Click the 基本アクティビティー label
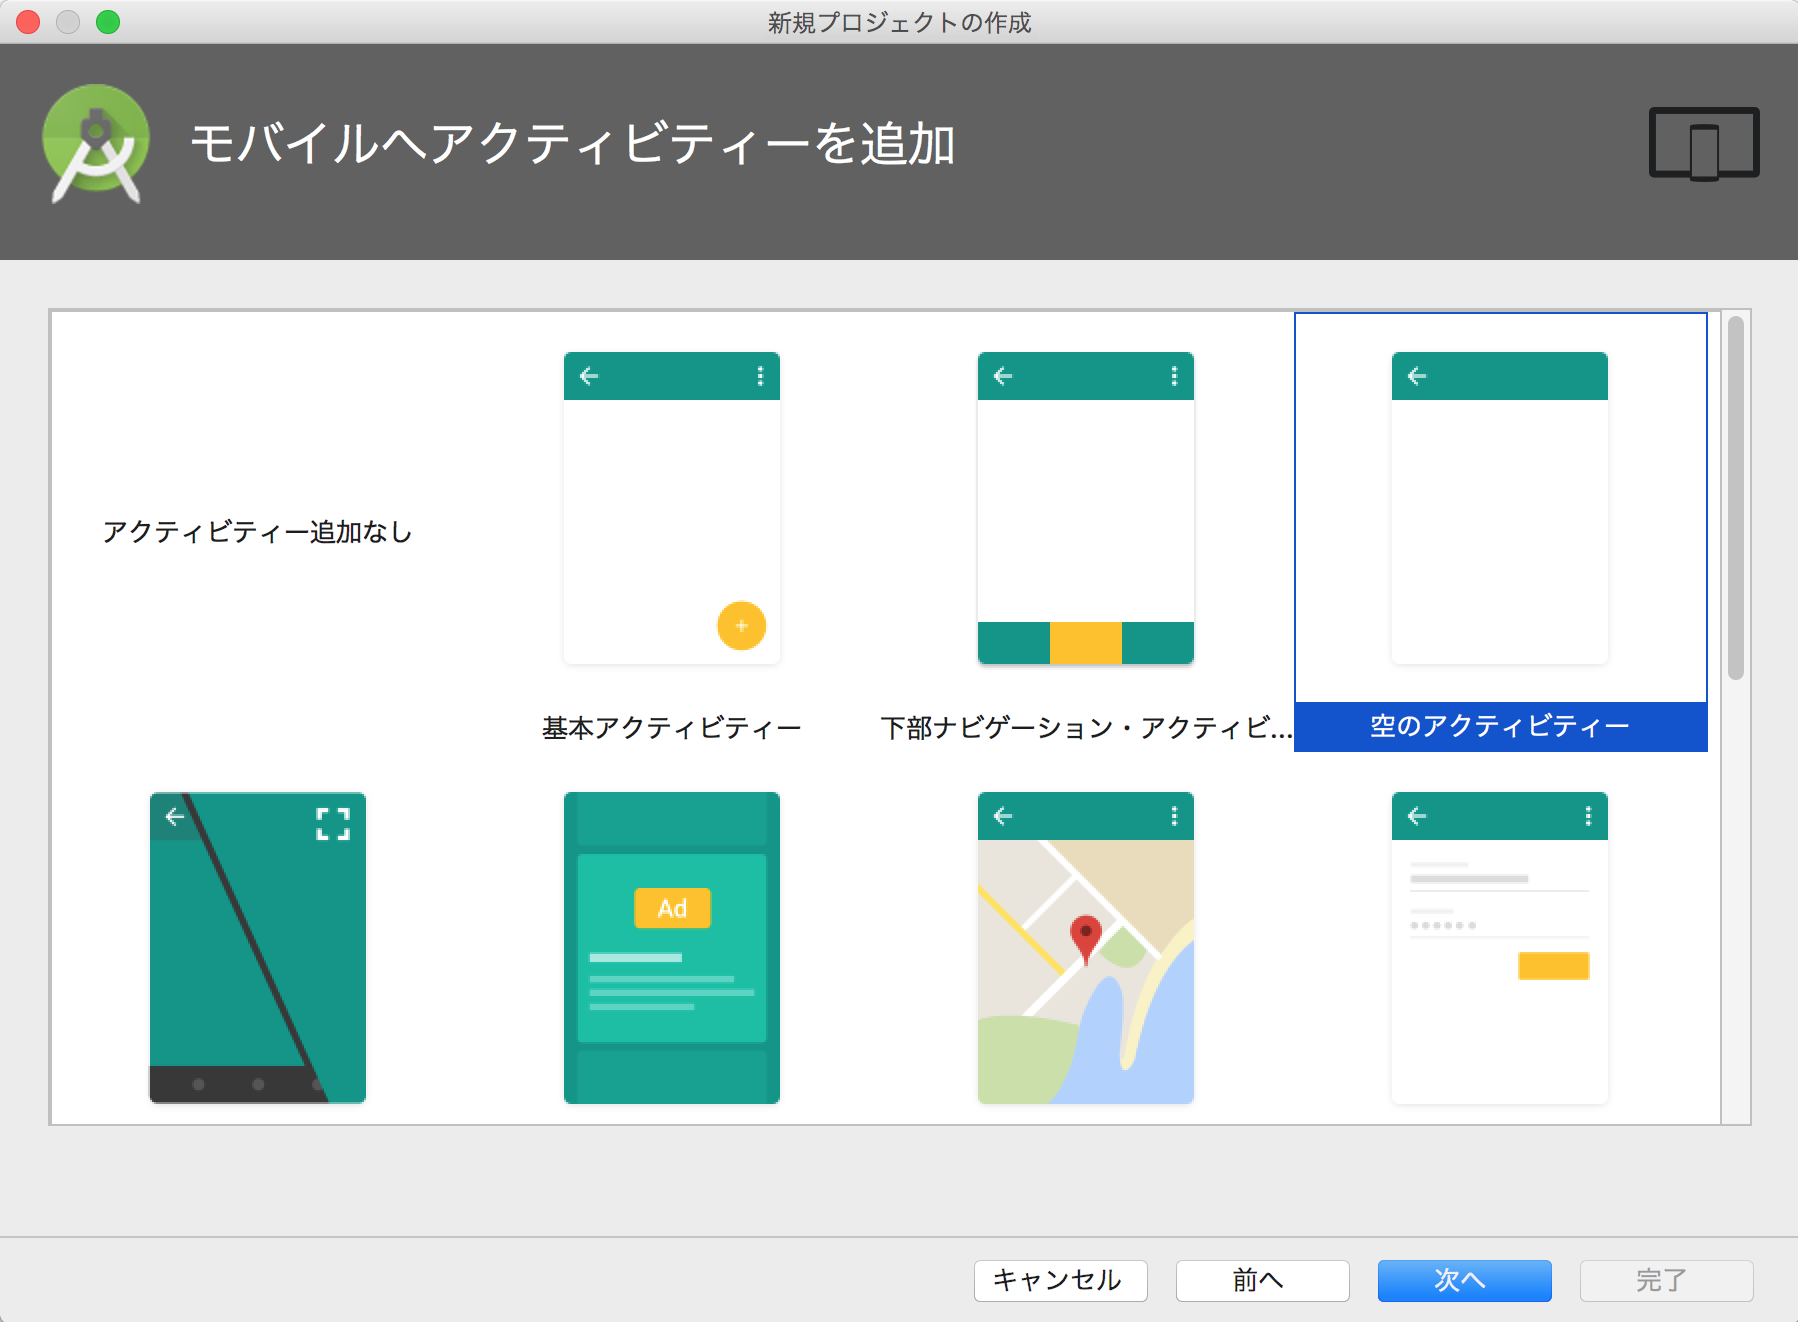Screen dimensions: 1798x1322 671,728
